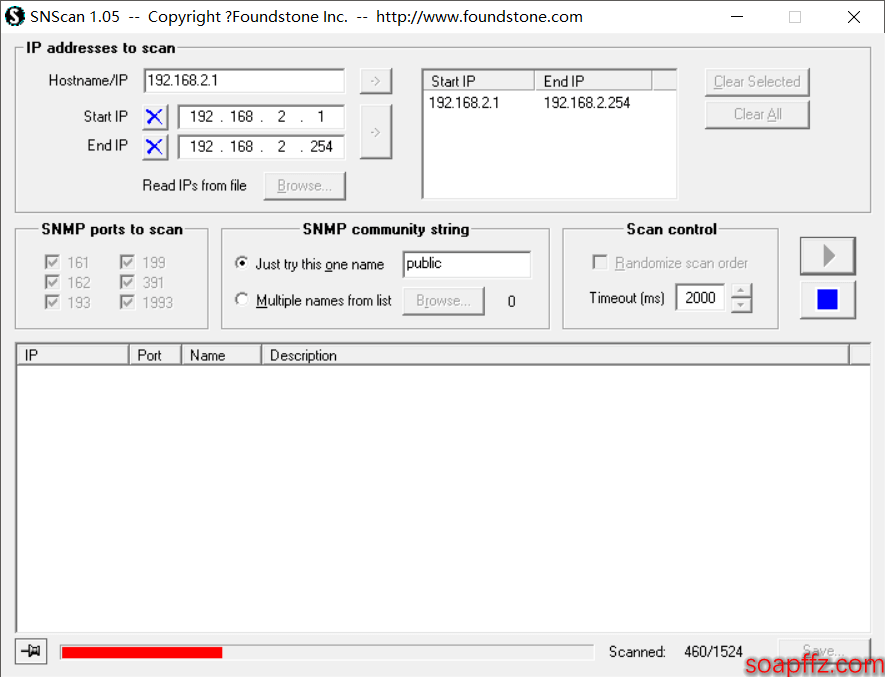Clear the End IP field with X button
Screen dimensions: 885x677
[155, 147]
